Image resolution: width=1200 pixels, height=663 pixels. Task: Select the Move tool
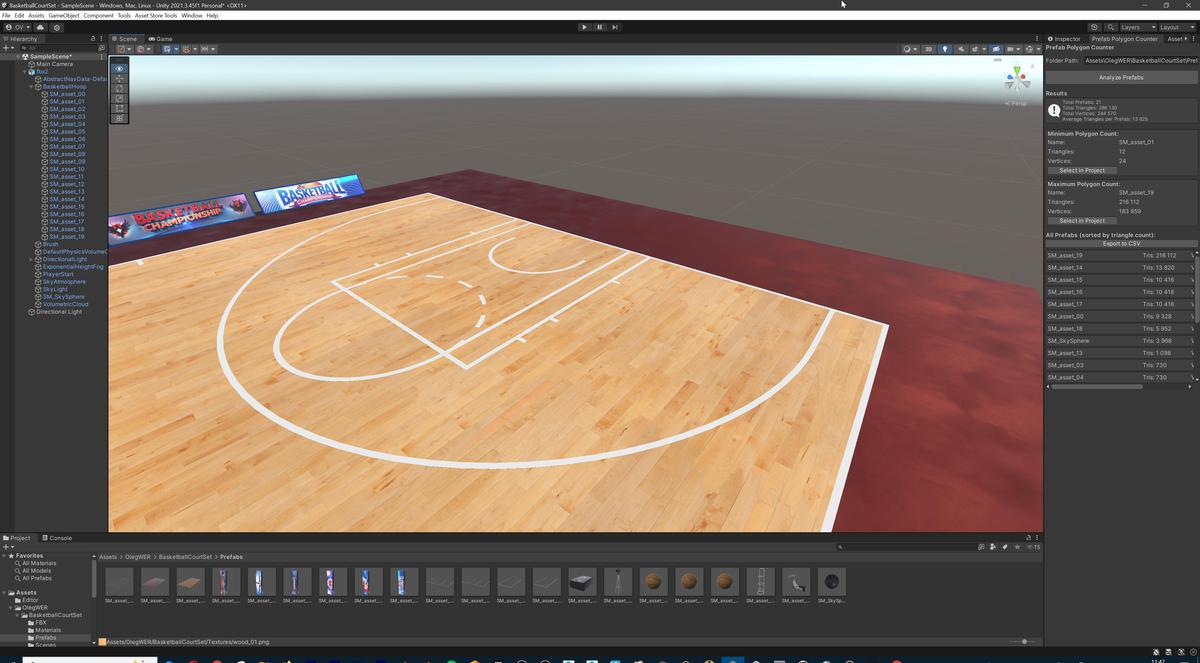point(119,78)
